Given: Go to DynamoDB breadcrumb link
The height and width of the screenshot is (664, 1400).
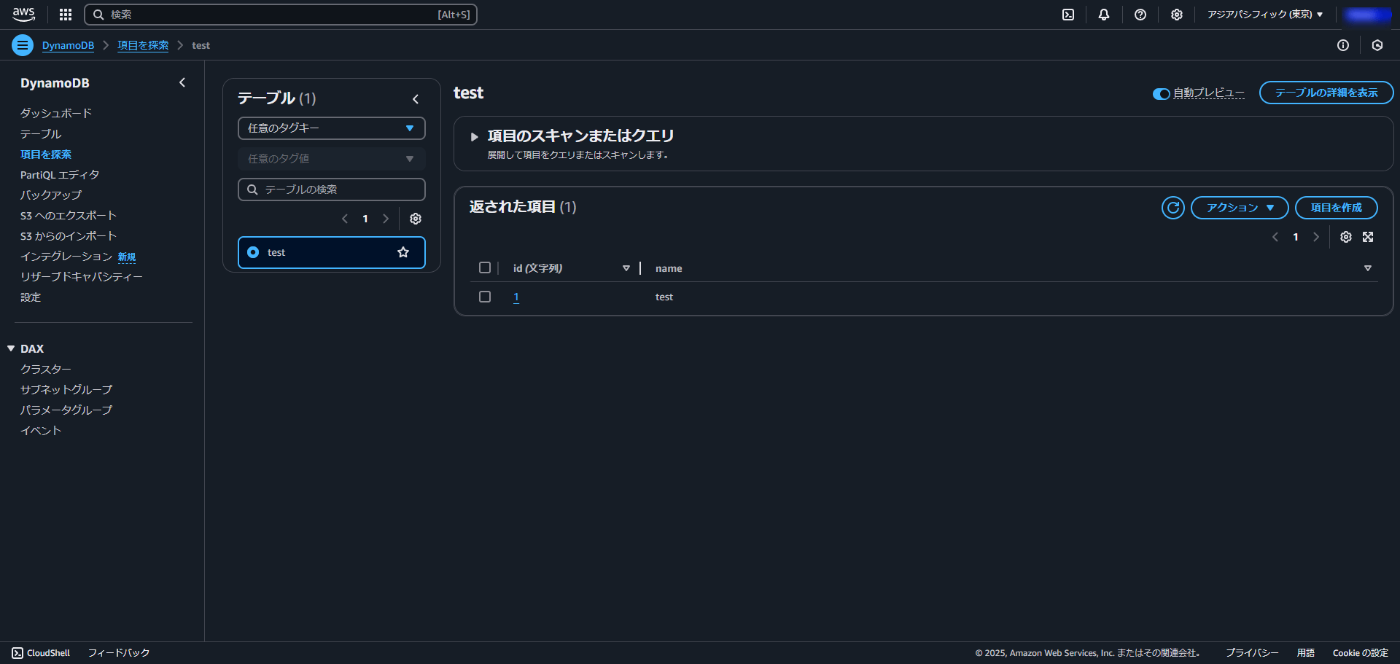Looking at the screenshot, I should click(x=68, y=45).
